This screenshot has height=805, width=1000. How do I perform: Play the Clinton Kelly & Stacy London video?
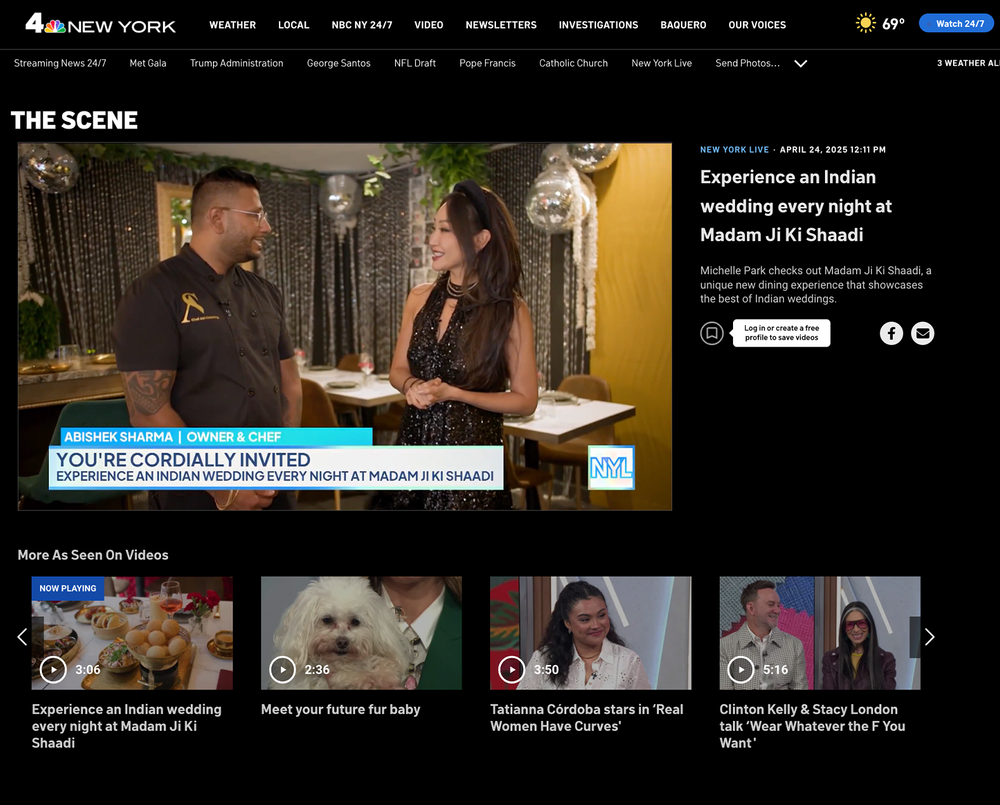tap(741, 670)
